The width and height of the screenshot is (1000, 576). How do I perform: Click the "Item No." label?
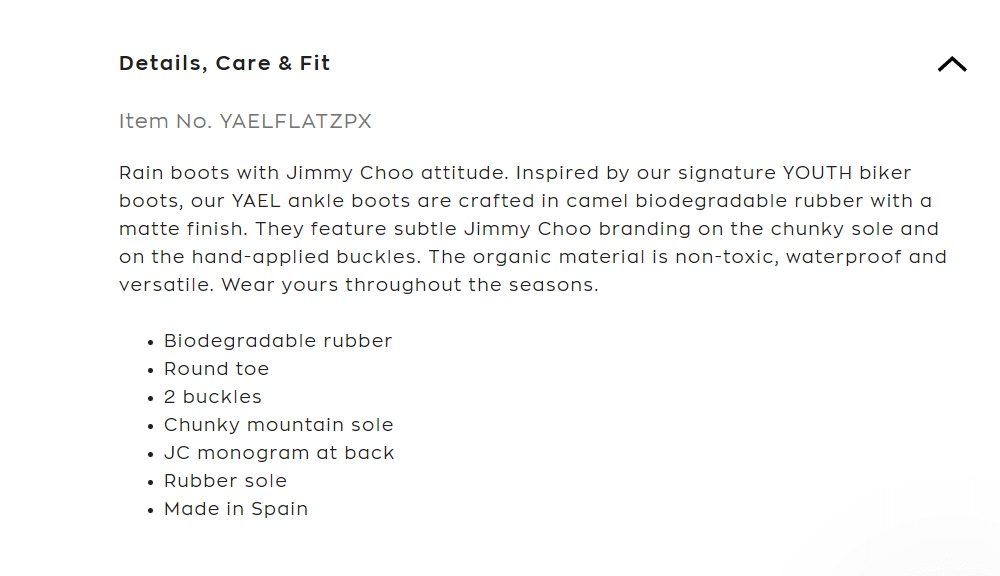[x=165, y=122]
